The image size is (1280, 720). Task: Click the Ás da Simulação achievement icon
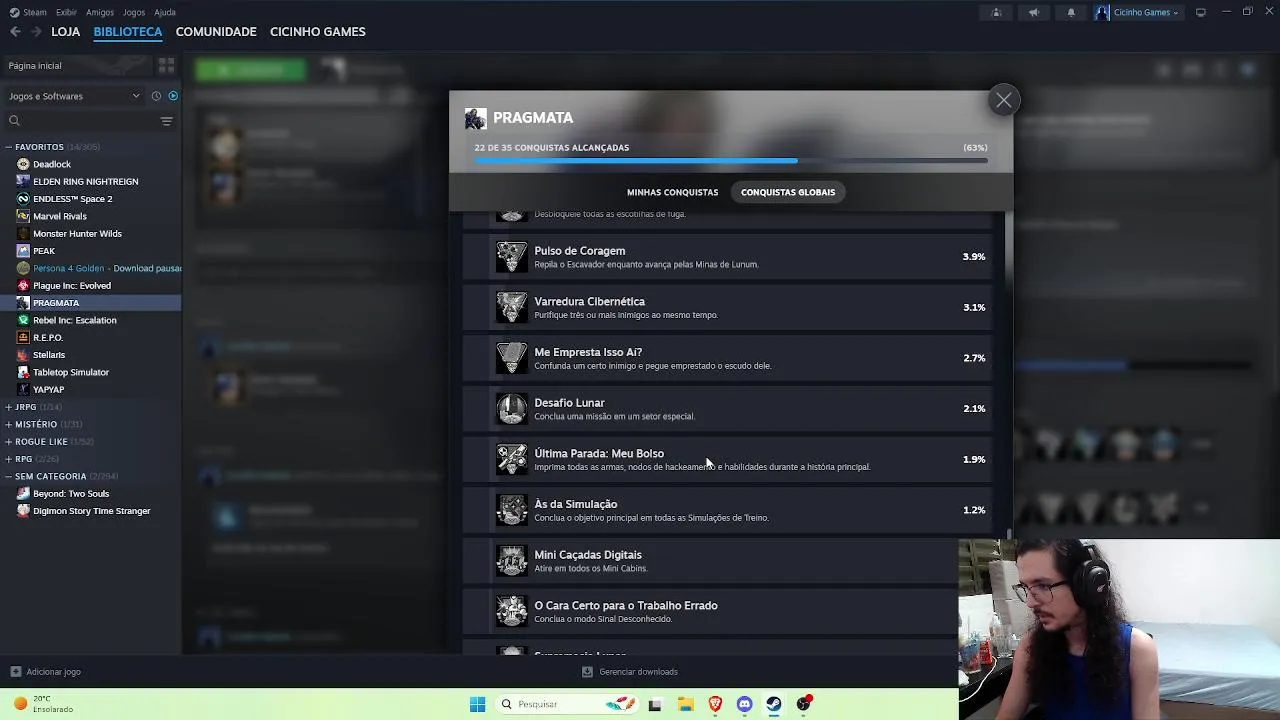[x=512, y=510]
